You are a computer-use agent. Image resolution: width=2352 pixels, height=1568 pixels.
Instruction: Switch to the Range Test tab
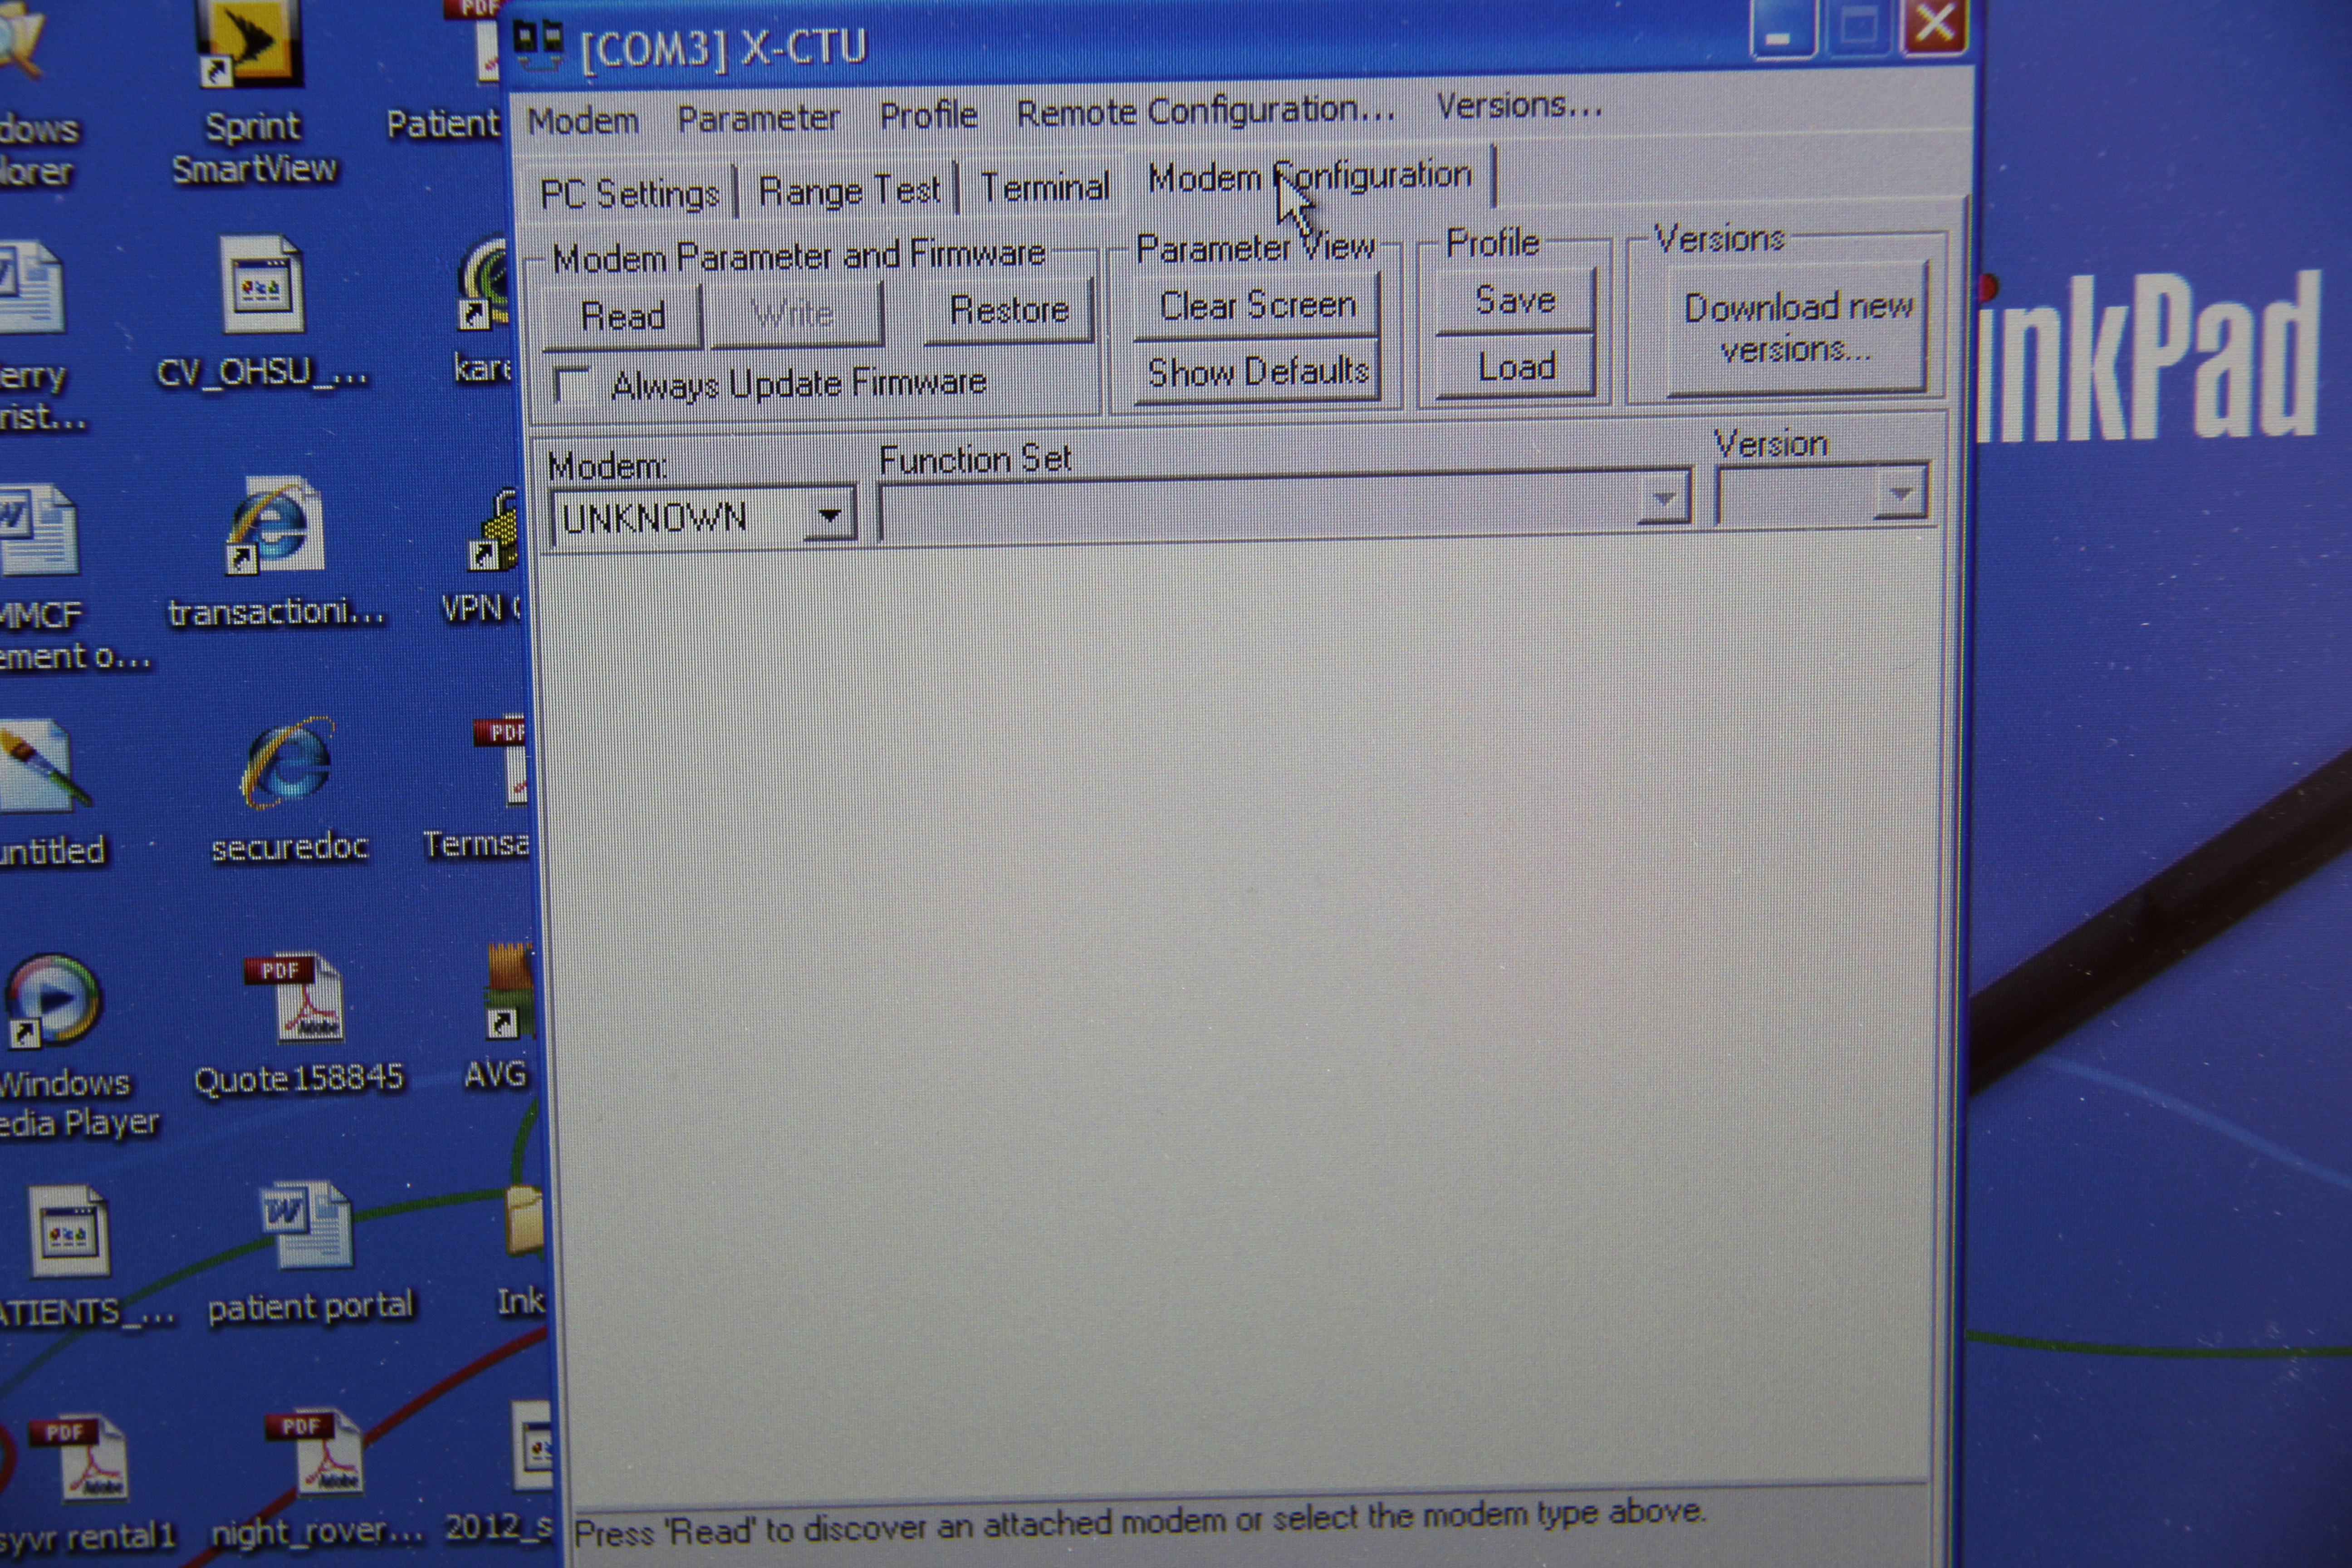849,189
